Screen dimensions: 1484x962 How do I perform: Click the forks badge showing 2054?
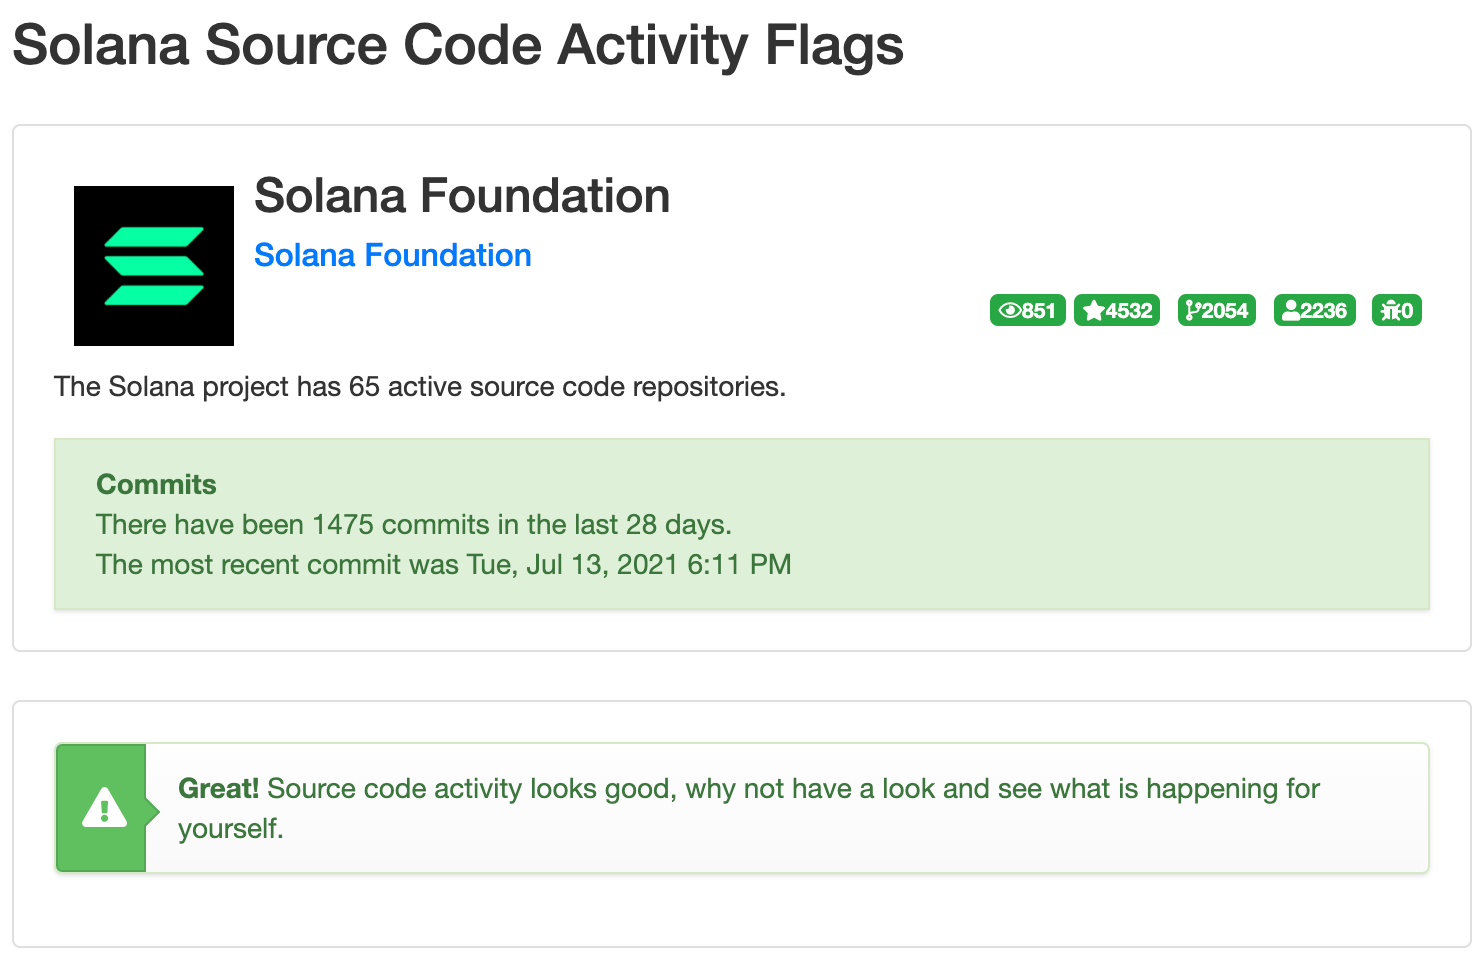[1216, 310]
